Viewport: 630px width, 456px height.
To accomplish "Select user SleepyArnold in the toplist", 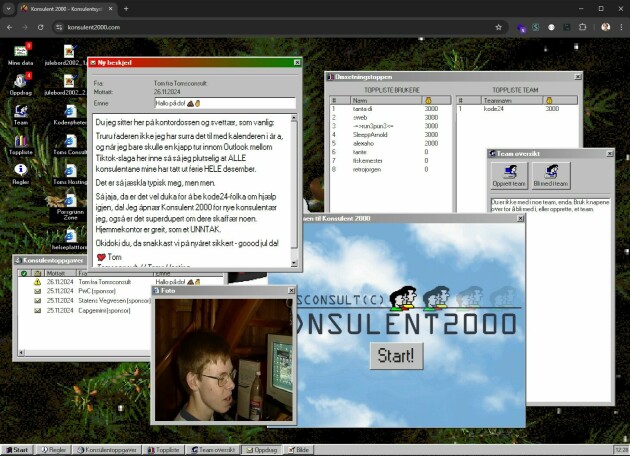I will tap(390, 135).
